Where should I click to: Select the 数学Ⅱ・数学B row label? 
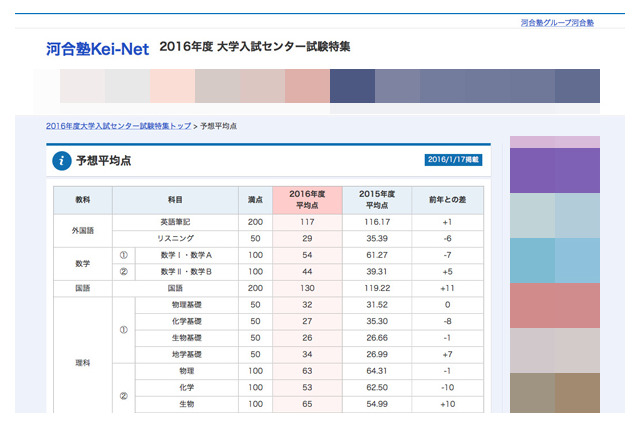[x=187, y=272]
